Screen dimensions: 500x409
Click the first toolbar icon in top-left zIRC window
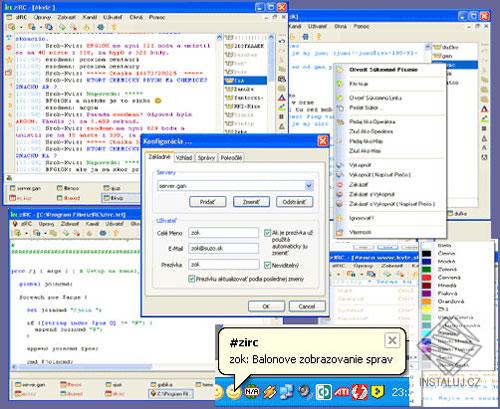click(x=12, y=27)
